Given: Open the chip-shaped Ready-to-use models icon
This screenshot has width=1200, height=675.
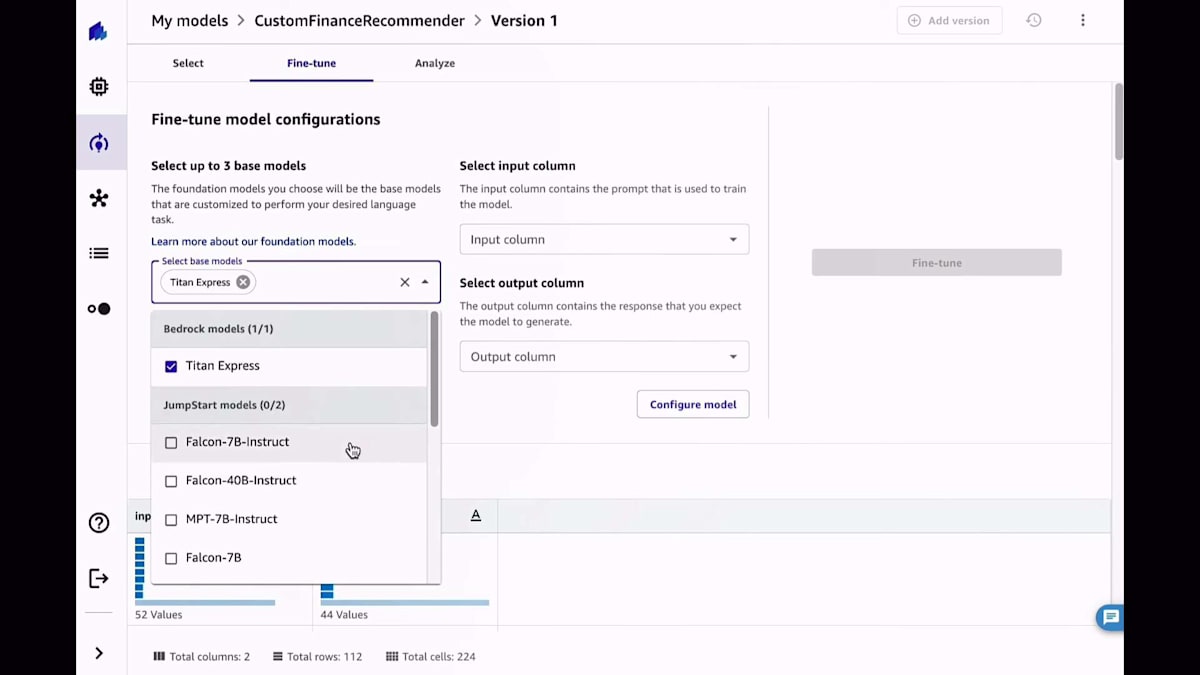Looking at the screenshot, I should click(98, 87).
